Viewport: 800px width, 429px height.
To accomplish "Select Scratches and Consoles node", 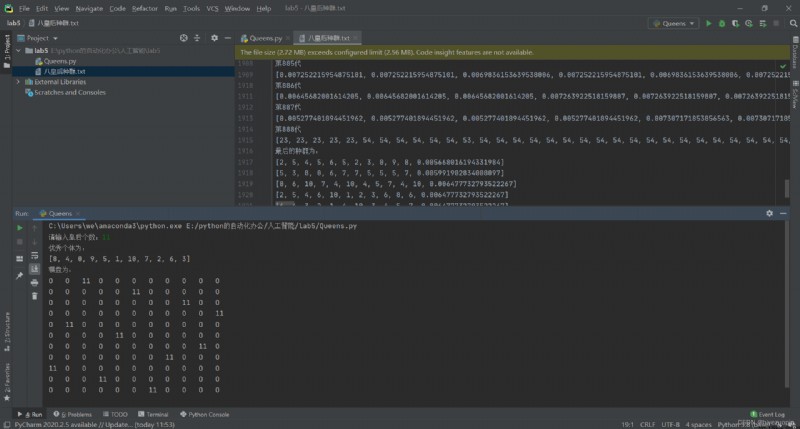I will point(65,92).
